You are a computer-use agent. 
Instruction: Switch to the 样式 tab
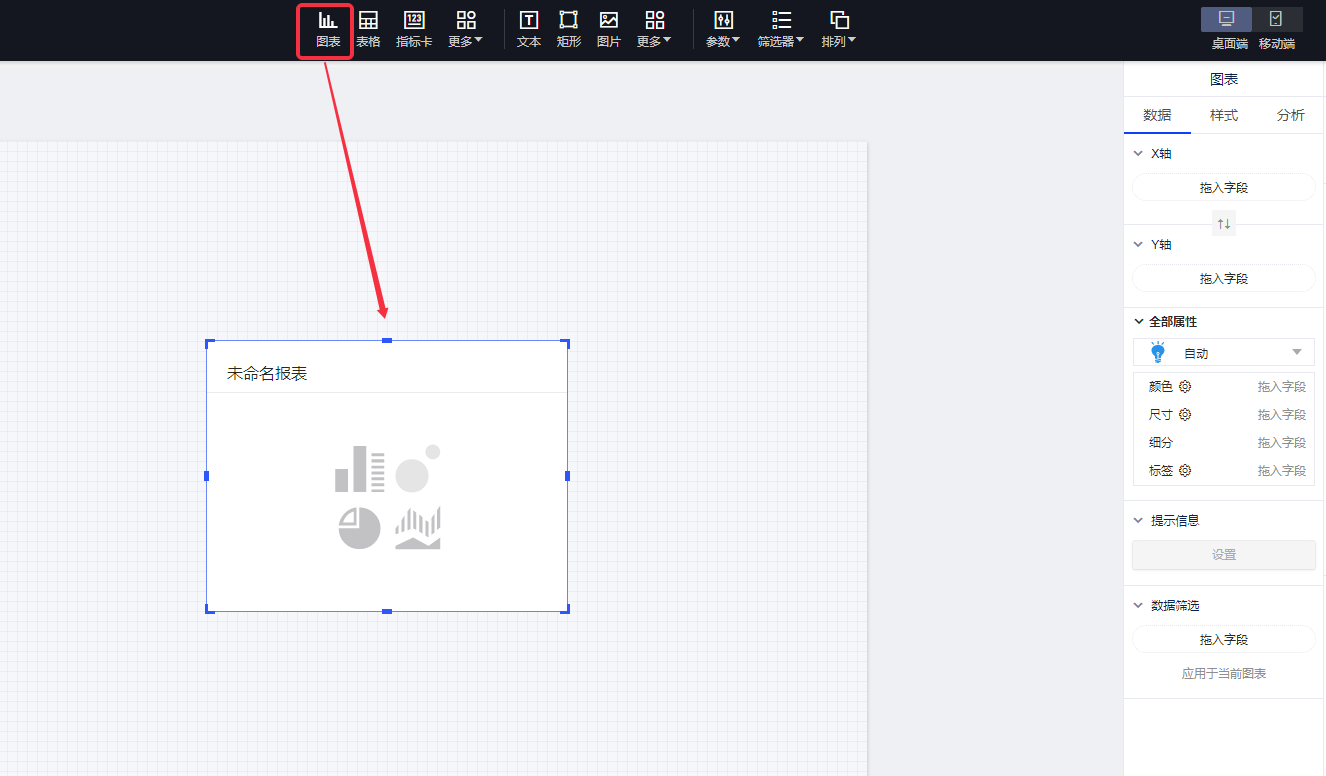coord(1224,115)
